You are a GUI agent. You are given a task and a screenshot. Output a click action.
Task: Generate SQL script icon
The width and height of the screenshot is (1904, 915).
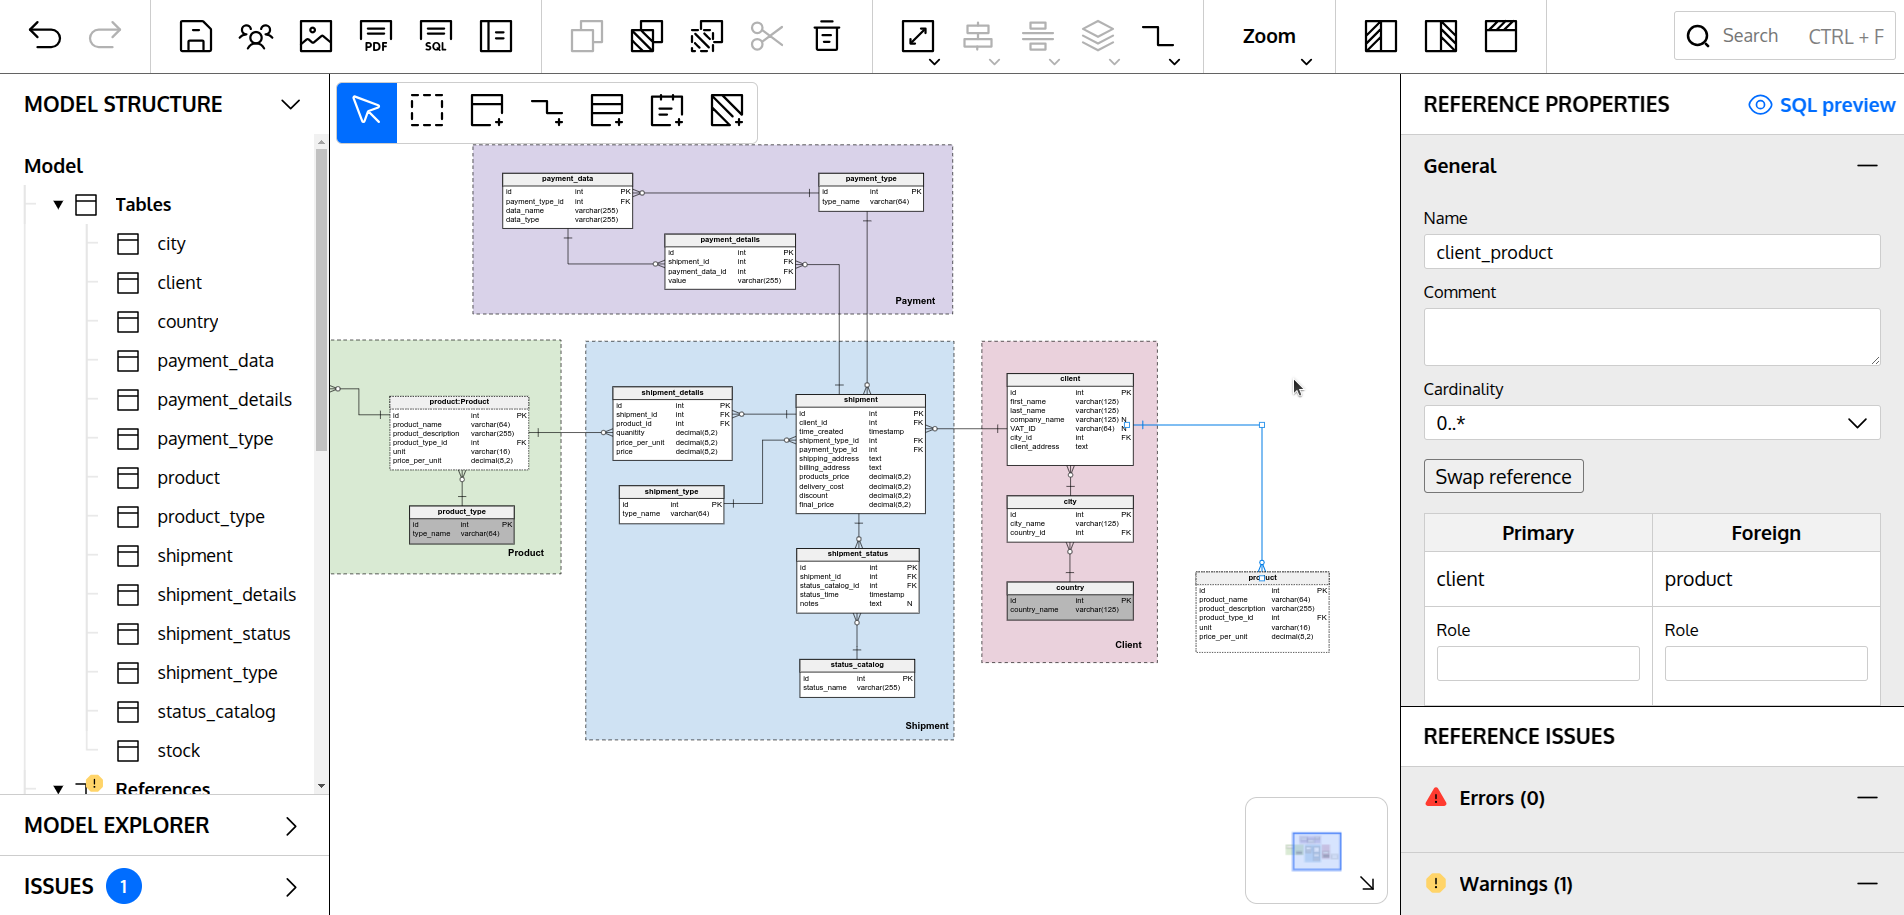436,36
